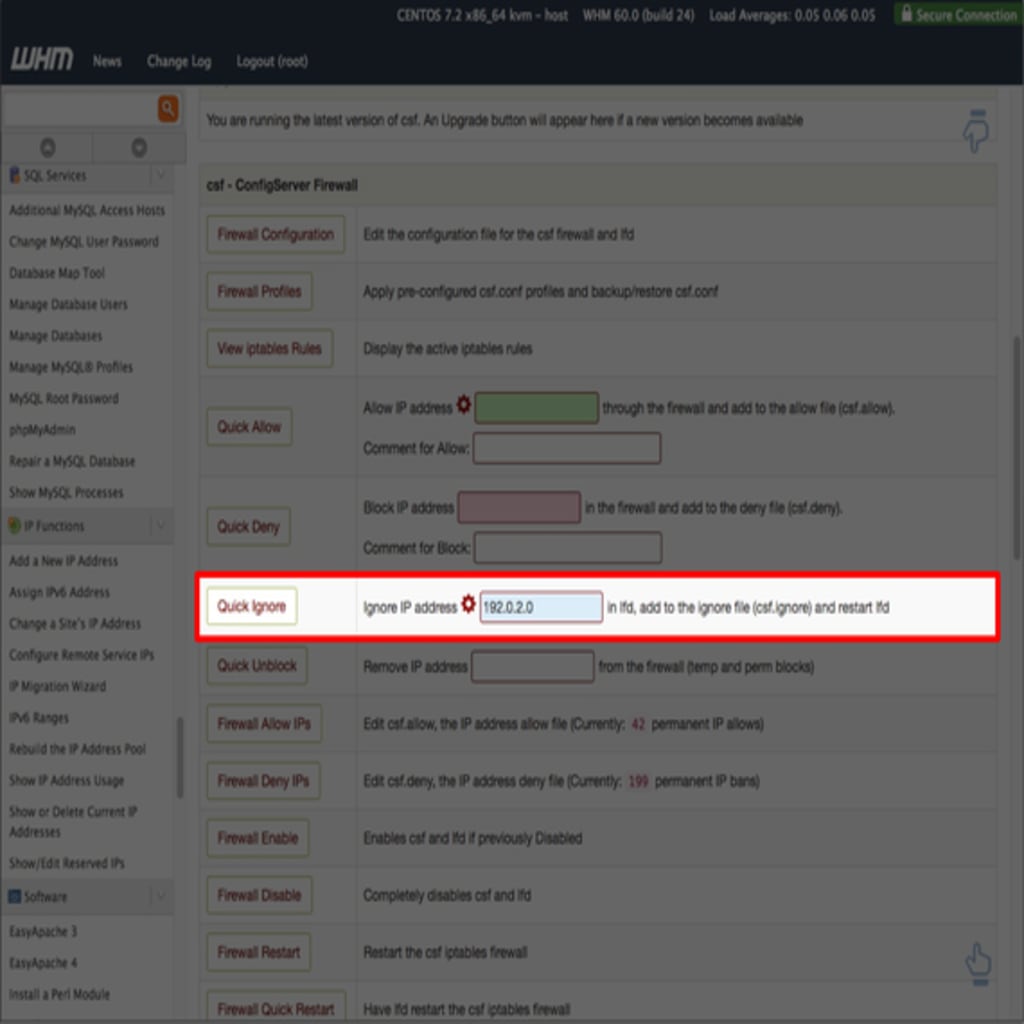
Task: Open phpMyAdmin link in sidebar
Action: click(x=42, y=430)
